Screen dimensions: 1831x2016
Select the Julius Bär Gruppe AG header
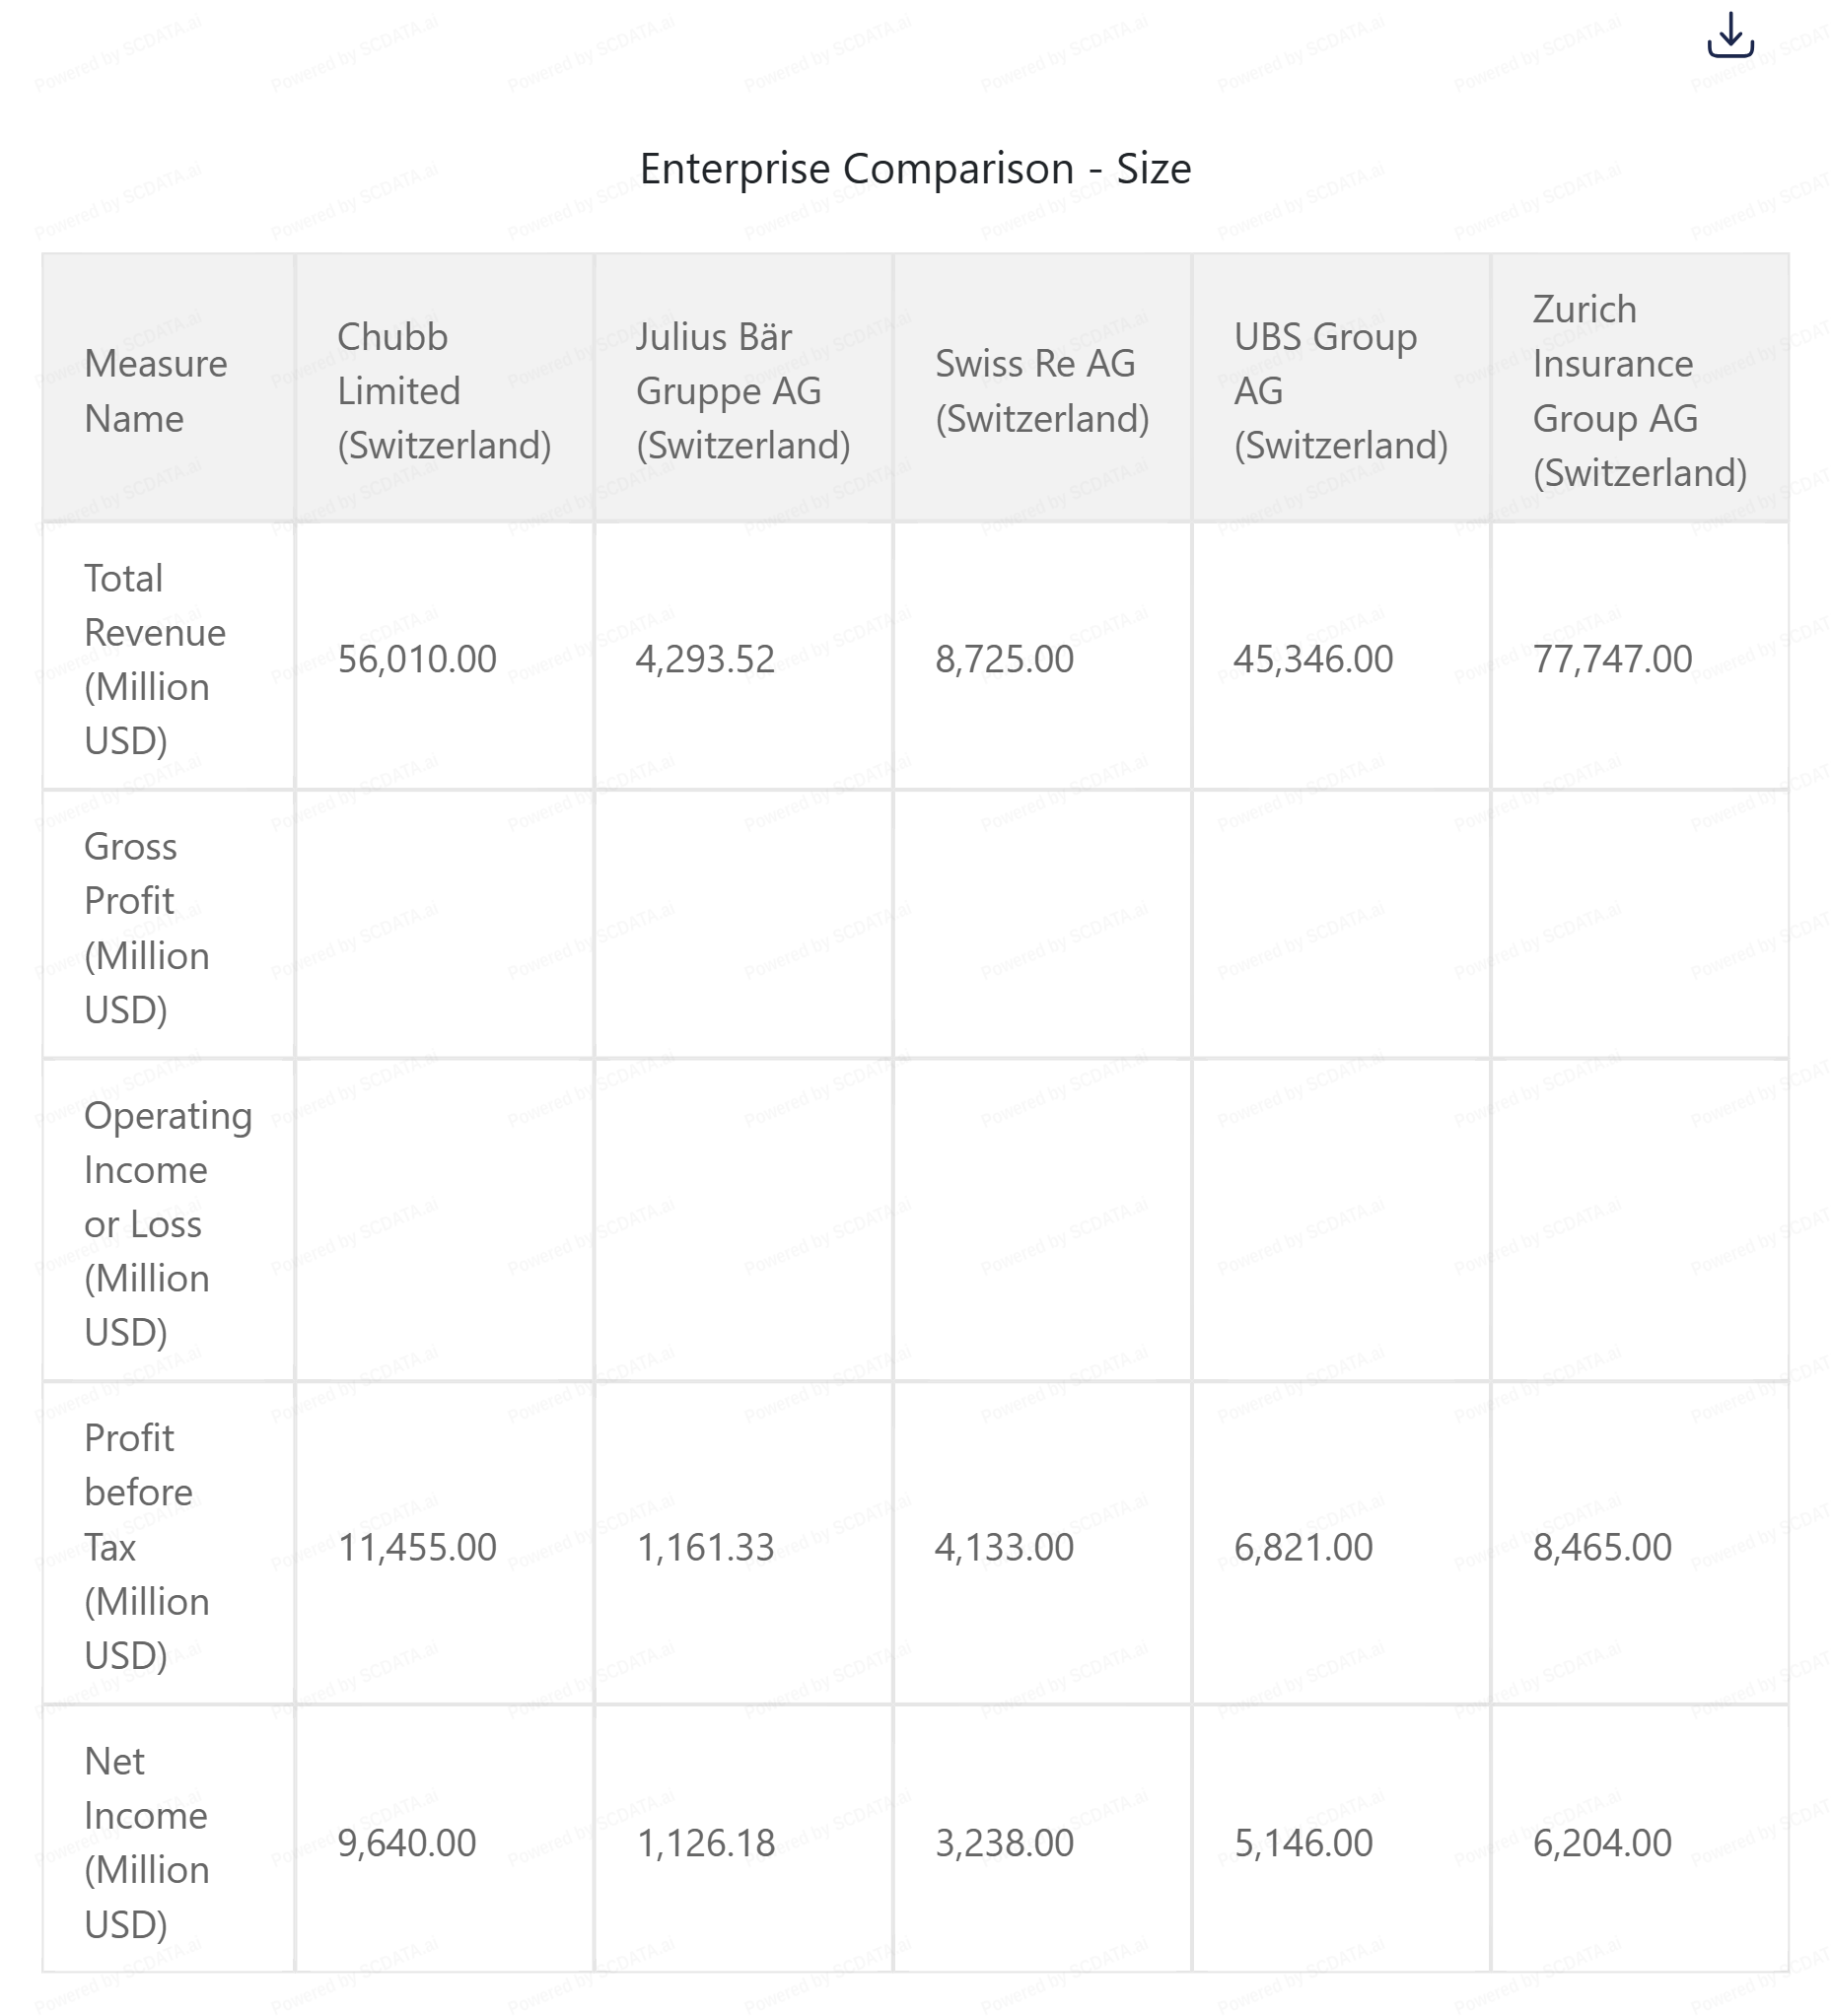point(742,391)
